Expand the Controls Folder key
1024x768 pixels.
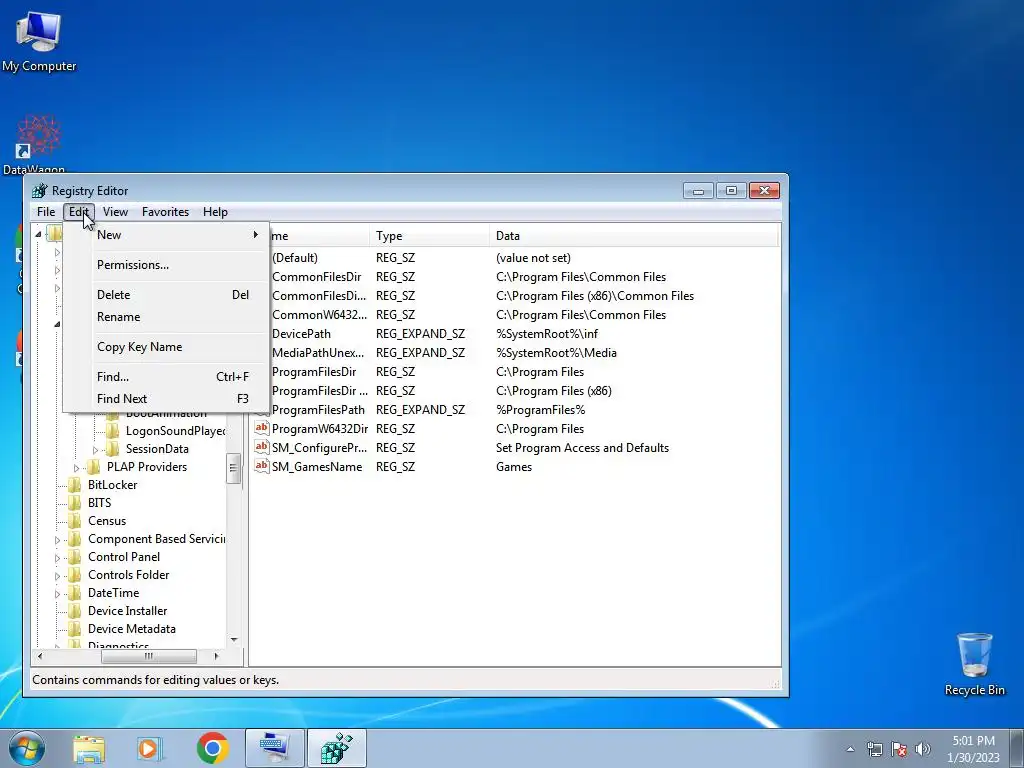[57, 576]
